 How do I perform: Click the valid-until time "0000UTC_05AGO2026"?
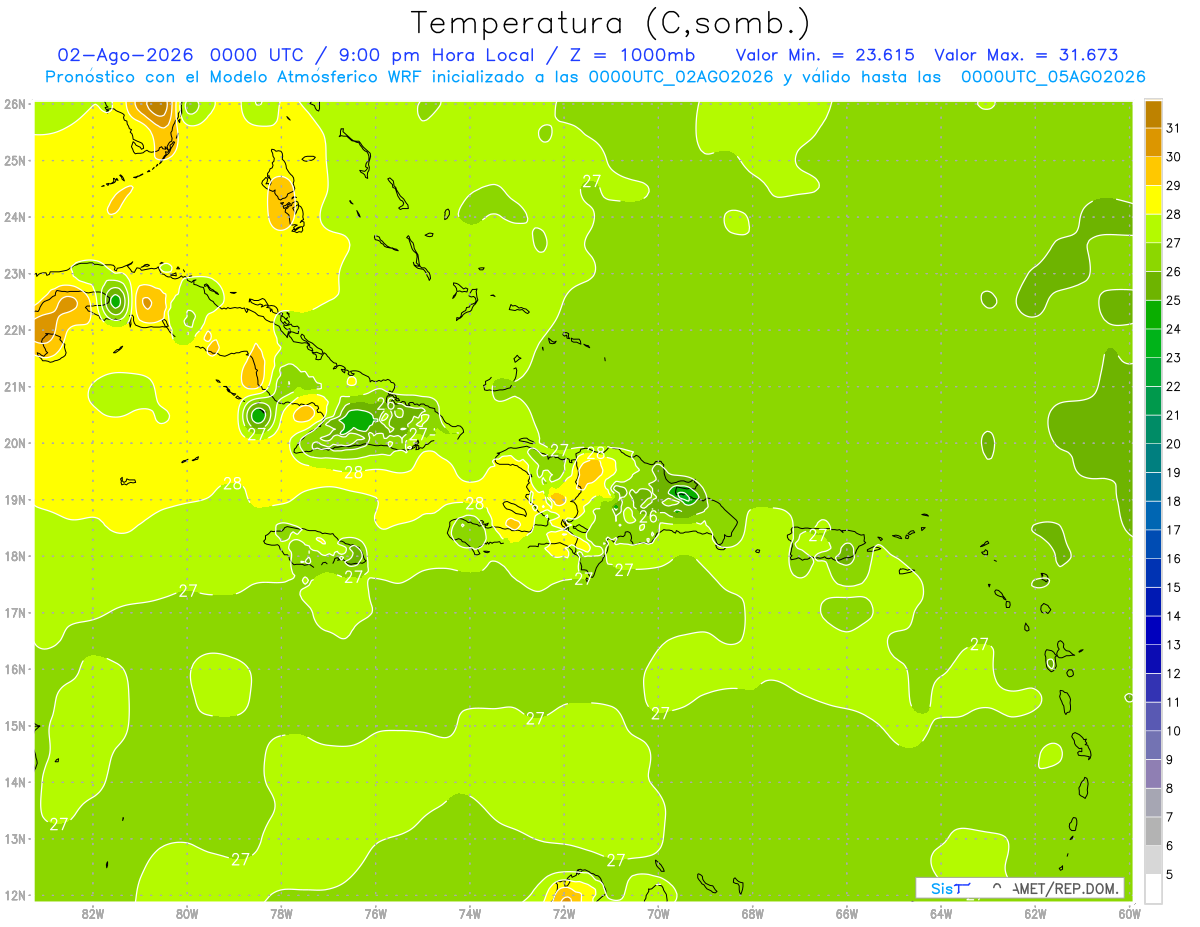pyautogui.click(x=1053, y=77)
